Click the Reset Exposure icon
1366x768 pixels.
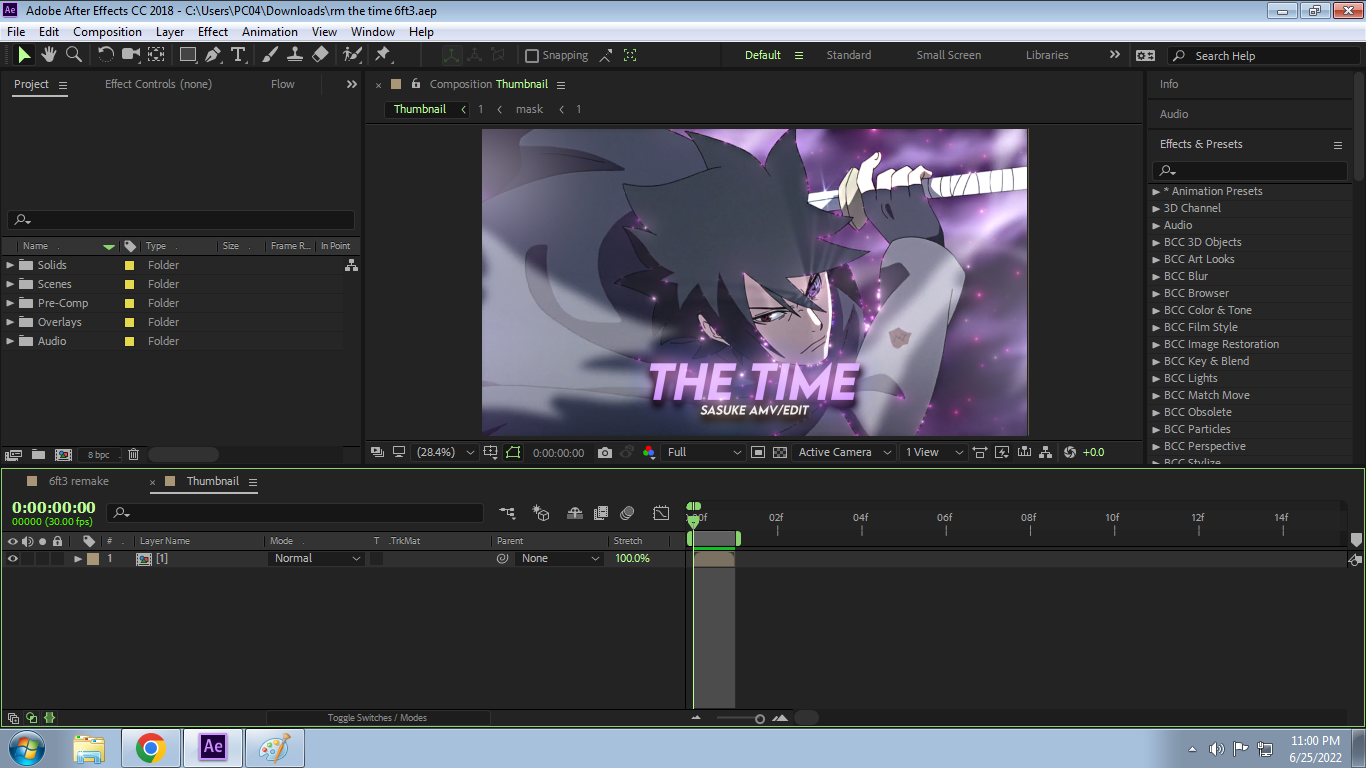[x=1070, y=452]
